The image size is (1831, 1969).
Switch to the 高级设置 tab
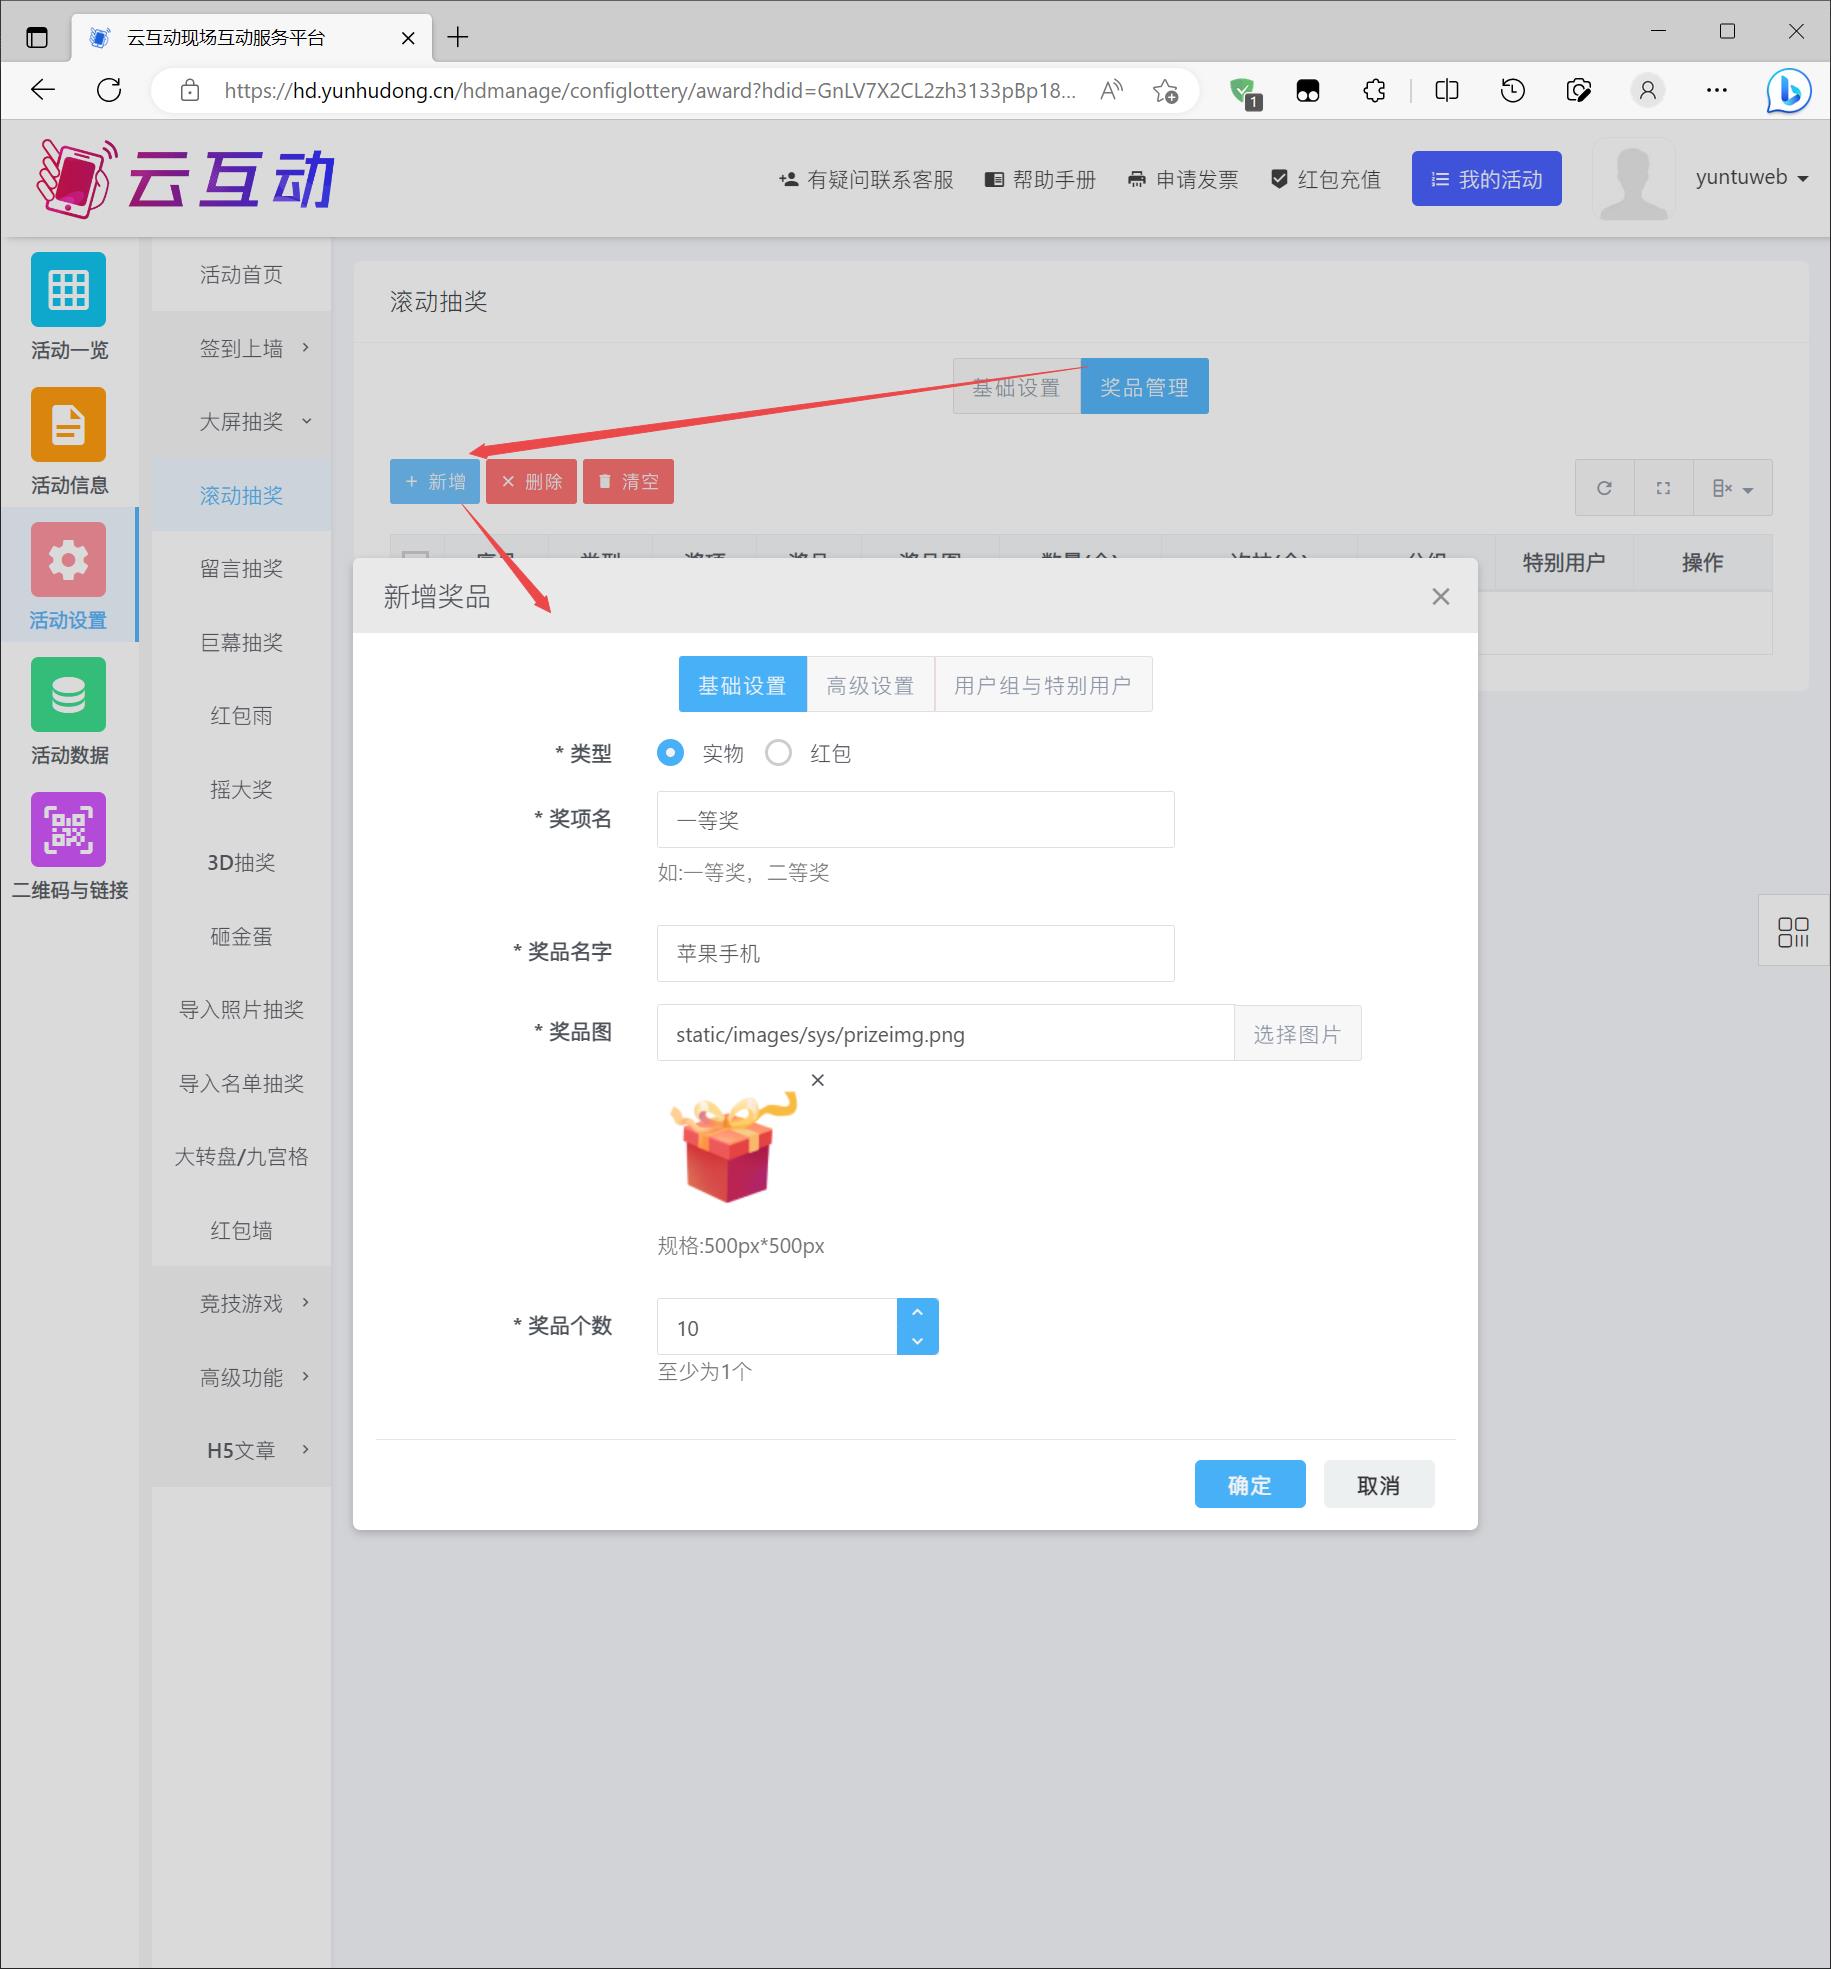click(870, 685)
